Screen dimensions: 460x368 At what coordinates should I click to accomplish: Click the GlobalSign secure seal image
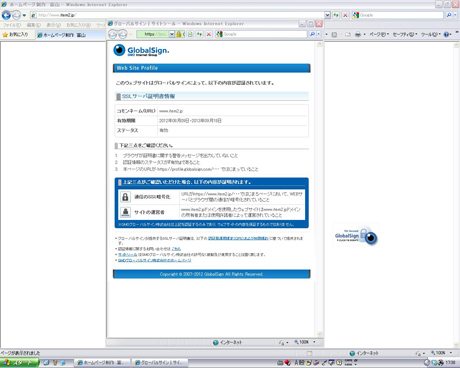(356, 236)
